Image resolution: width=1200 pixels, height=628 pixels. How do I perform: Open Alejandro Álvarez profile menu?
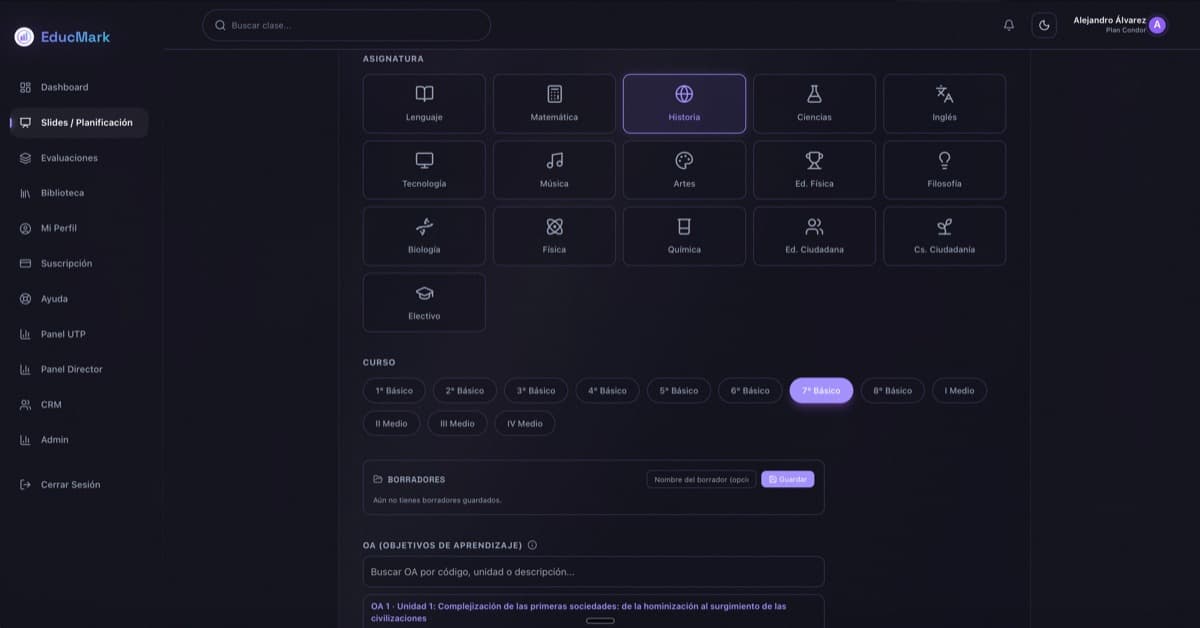[x=1118, y=25]
